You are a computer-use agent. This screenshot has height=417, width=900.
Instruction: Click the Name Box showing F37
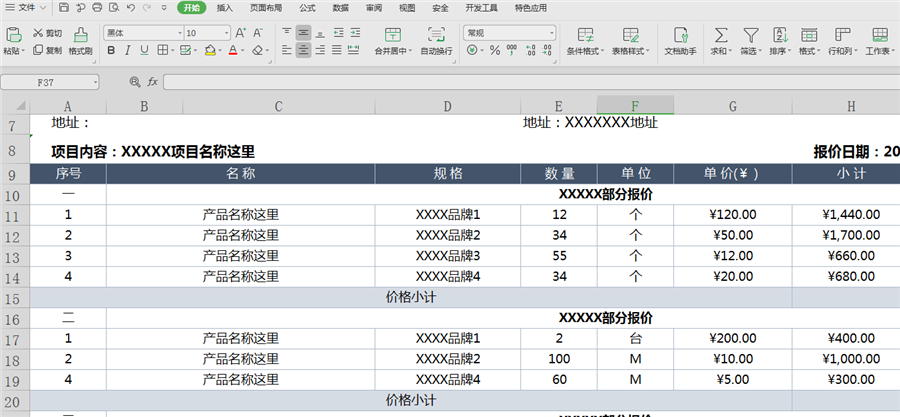tap(49, 83)
